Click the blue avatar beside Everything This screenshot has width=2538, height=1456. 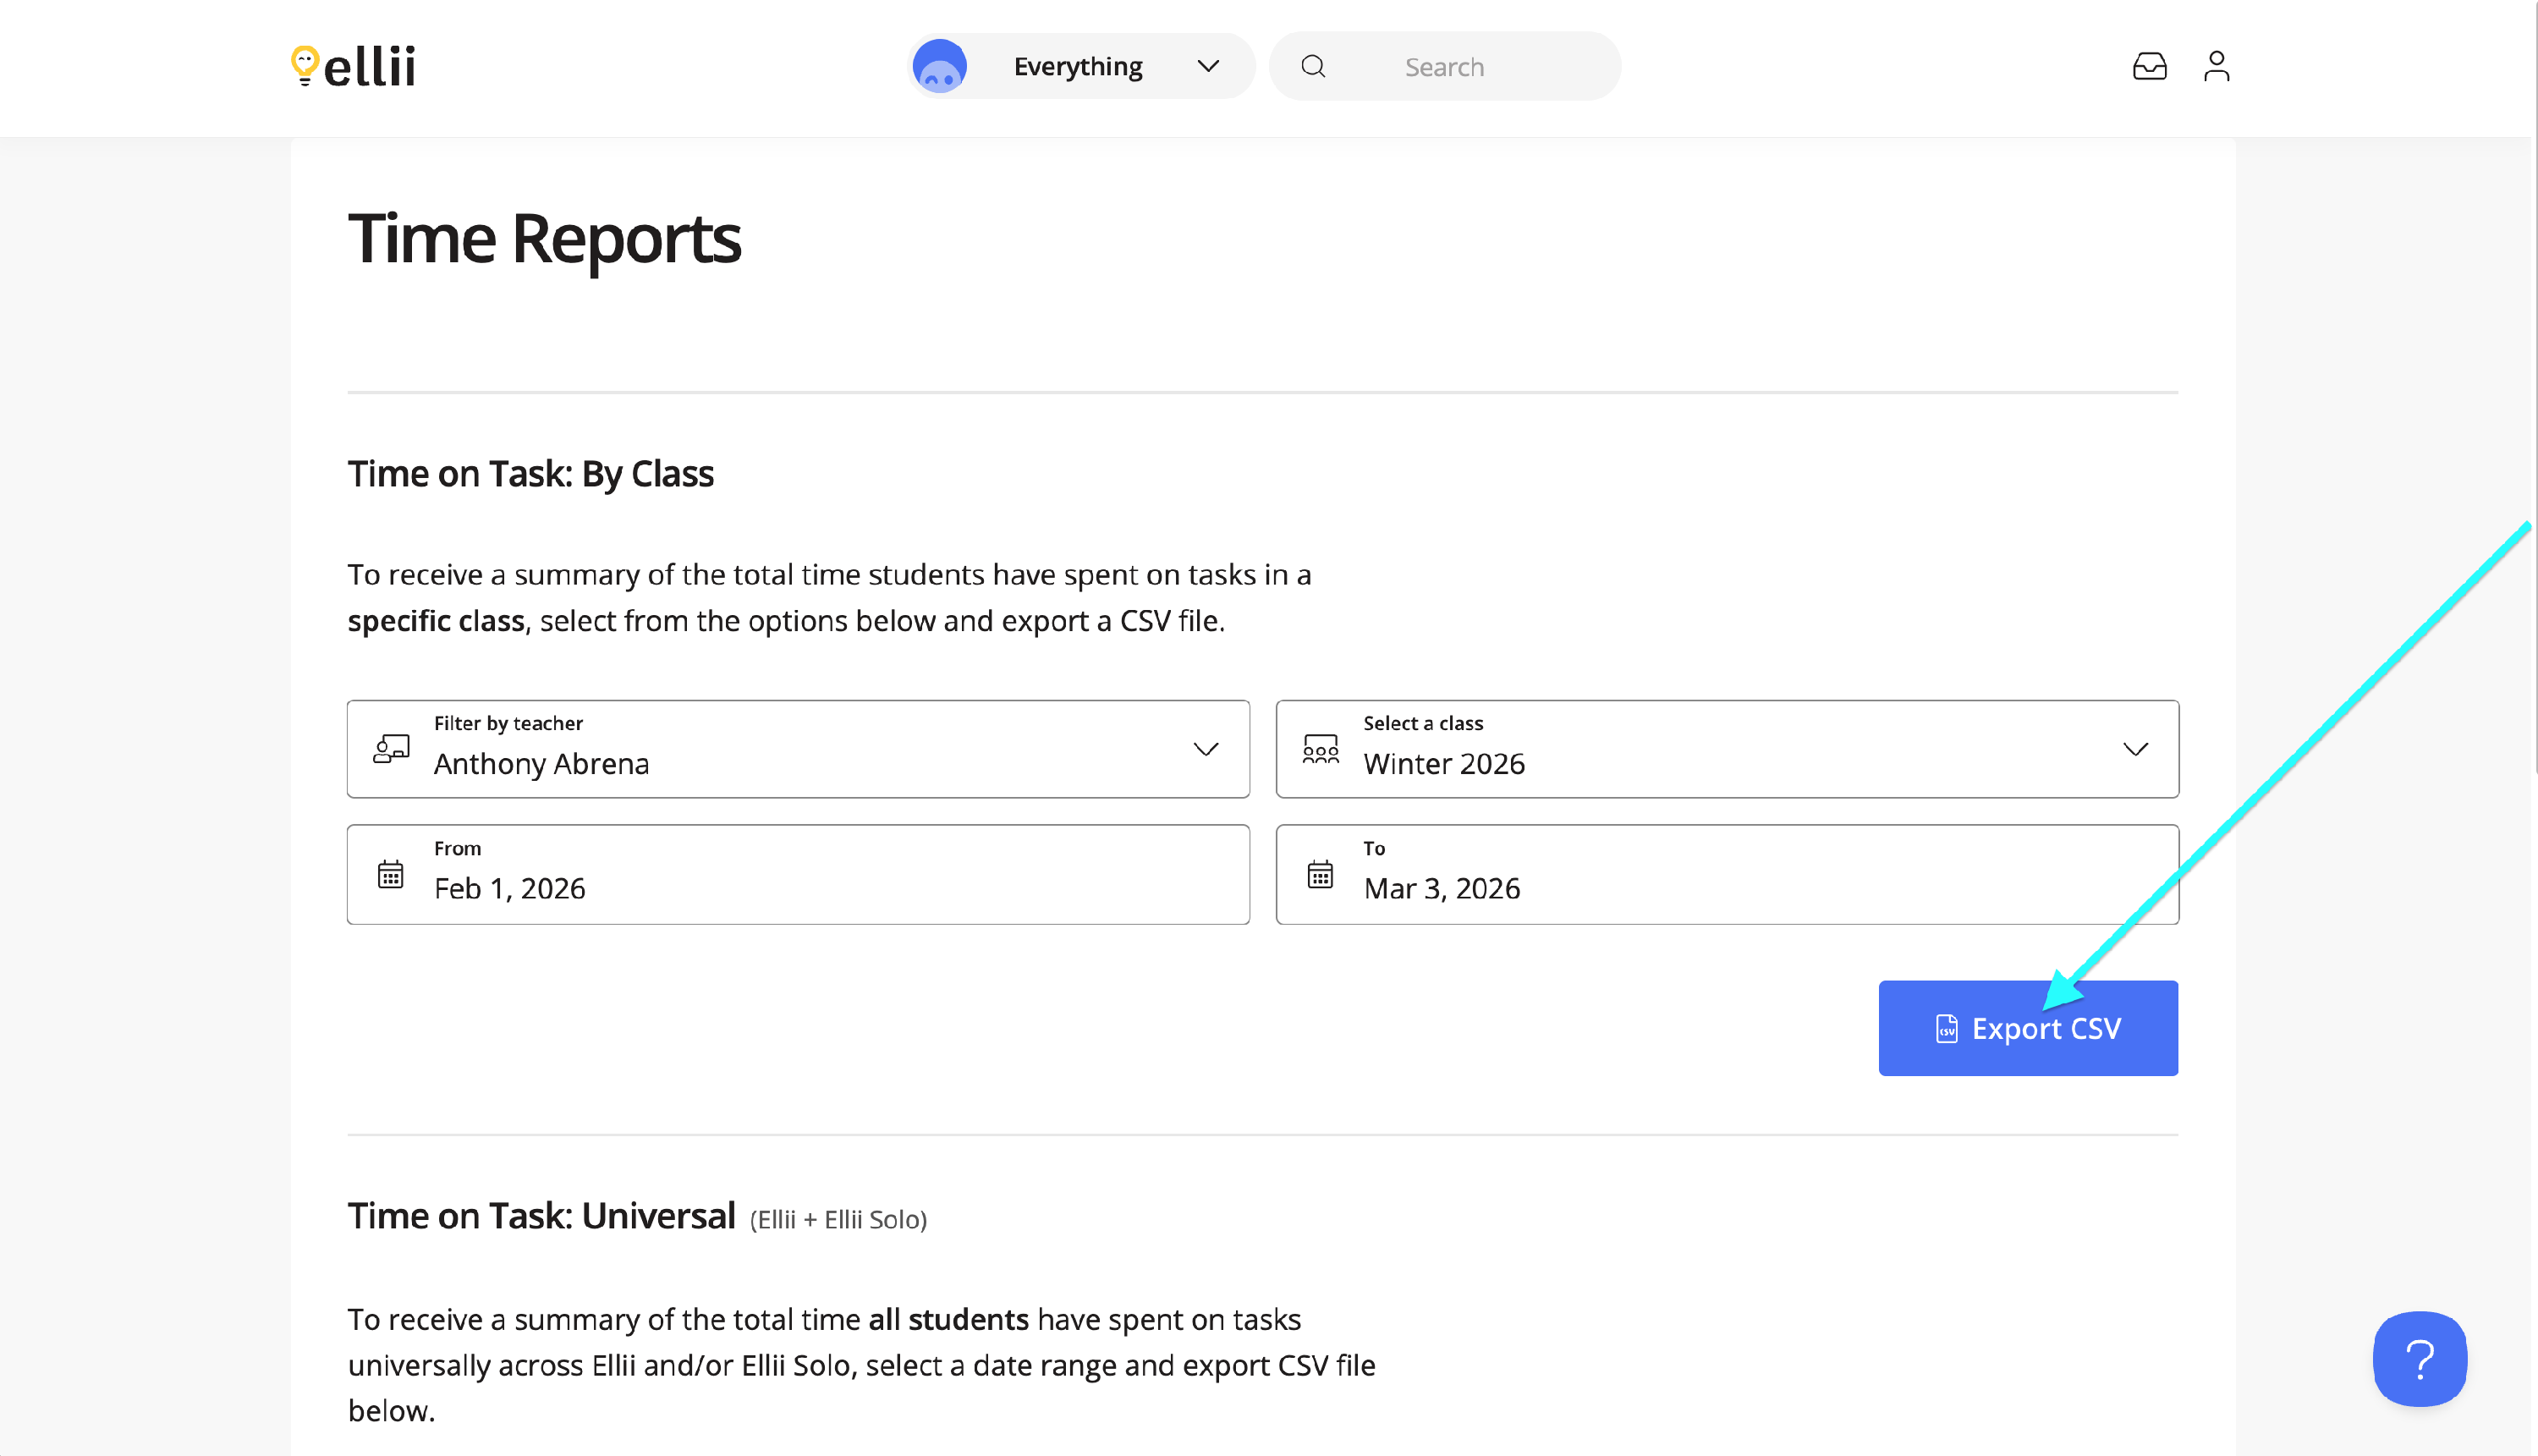[939, 66]
